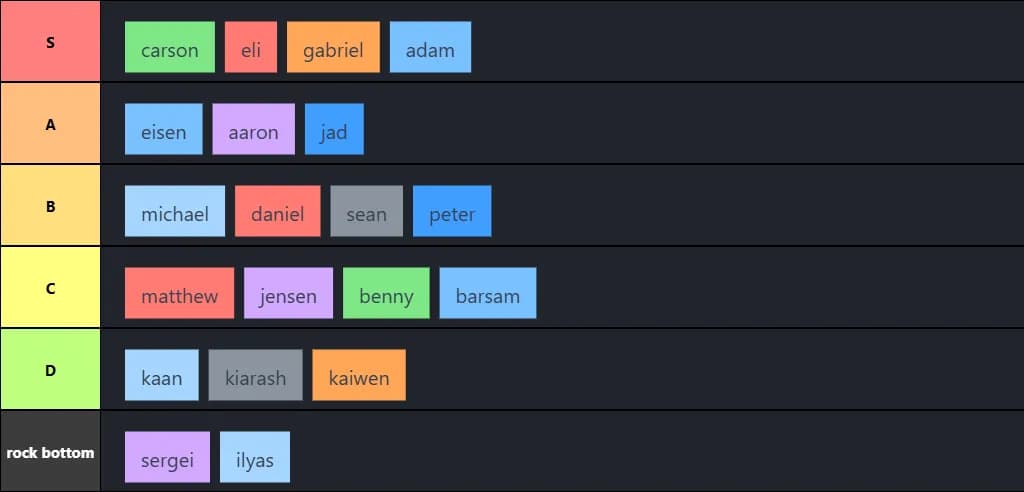1024x492 pixels.
Task: Click the red S tier label
Action: 50,42
